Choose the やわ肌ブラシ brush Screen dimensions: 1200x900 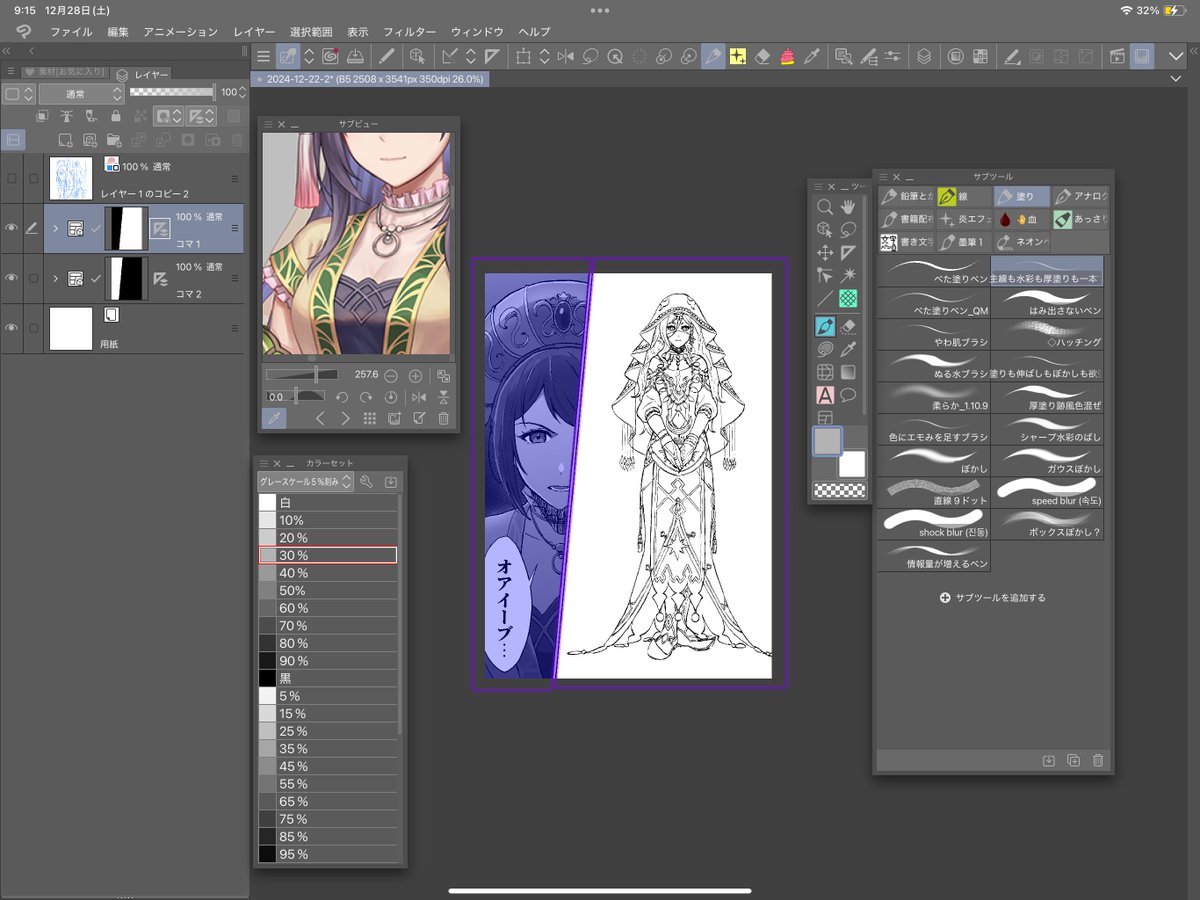pos(933,335)
